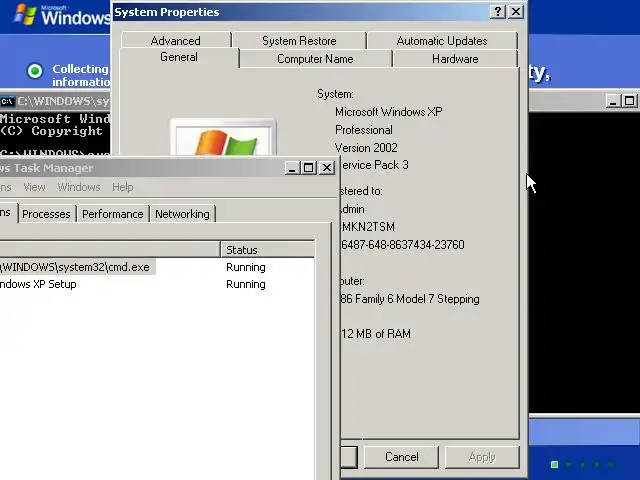The image size is (640, 480).
Task: Close the System Properties dialog
Action: coord(516,11)
